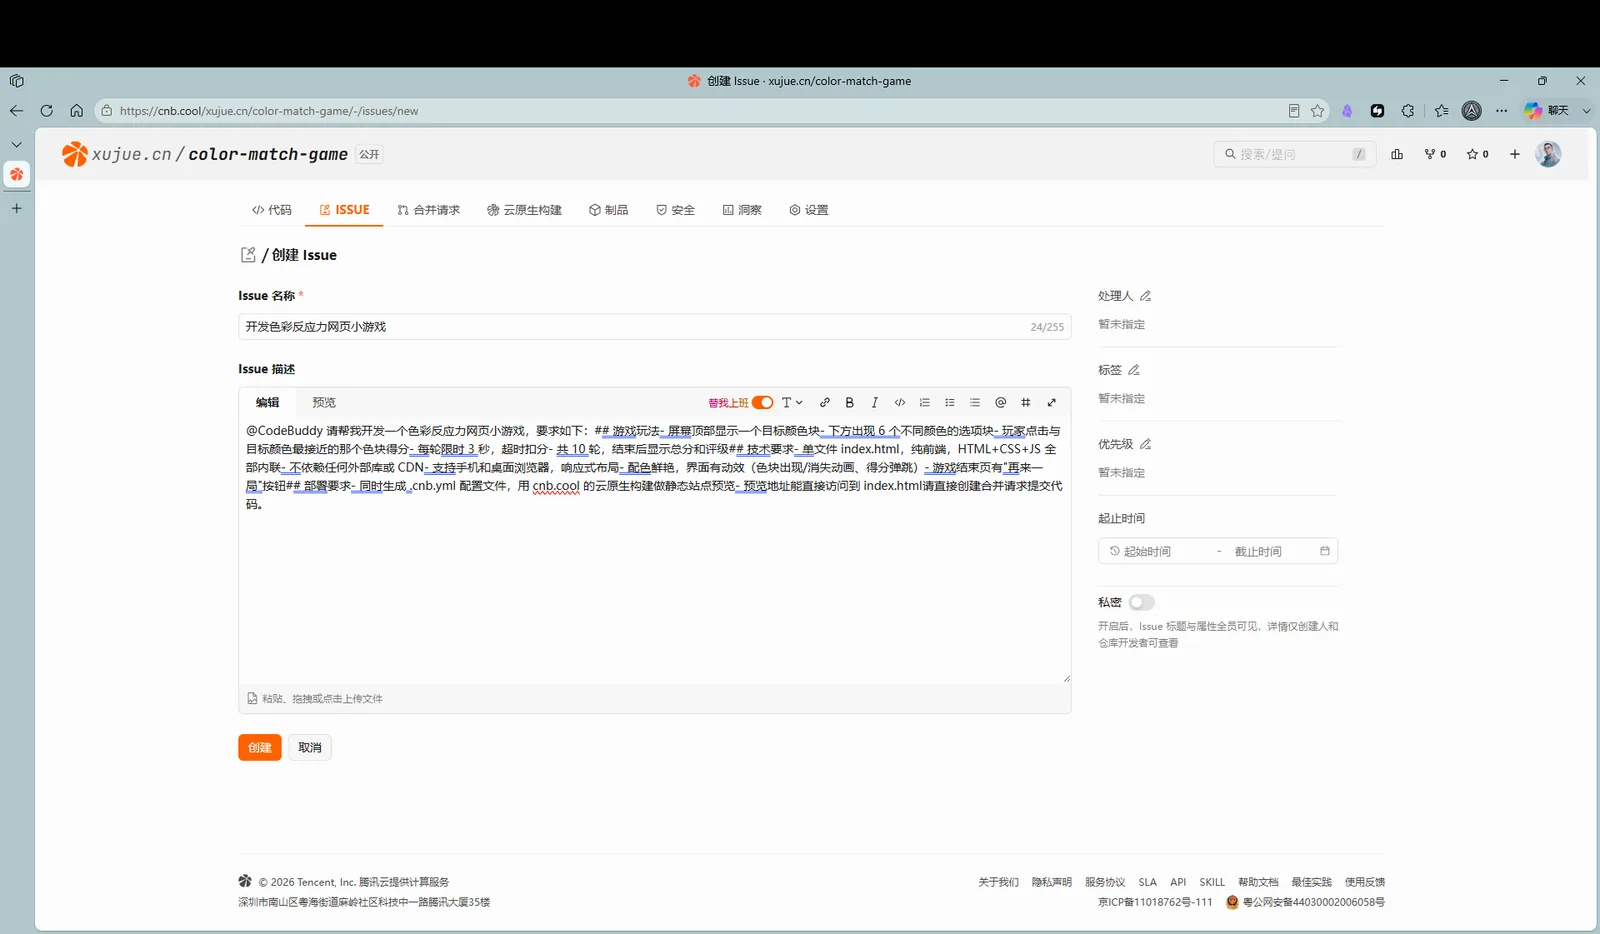
Task: Go to the 设置 tab
Action: click(809, 210)
